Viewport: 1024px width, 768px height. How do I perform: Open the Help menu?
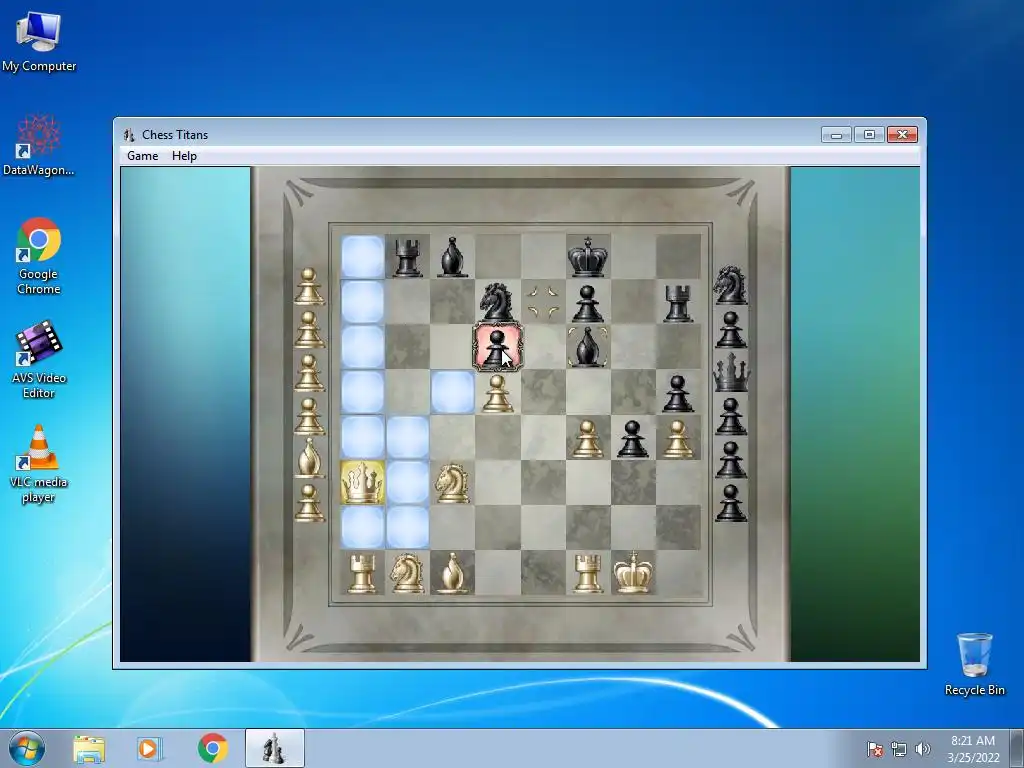tap(184, 155)
